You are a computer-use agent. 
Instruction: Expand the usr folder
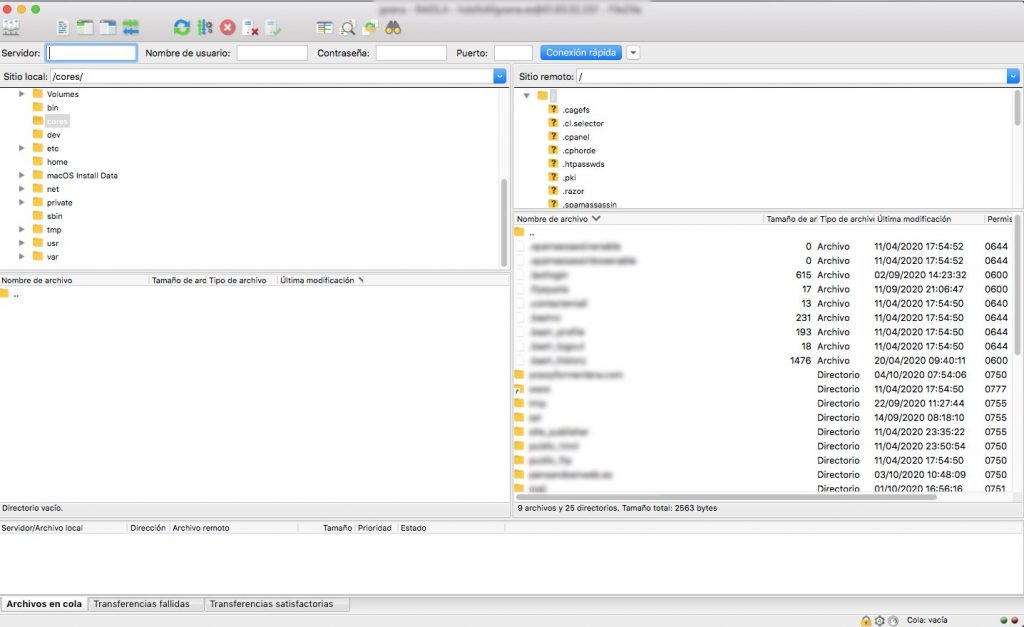tap(22, 243)
